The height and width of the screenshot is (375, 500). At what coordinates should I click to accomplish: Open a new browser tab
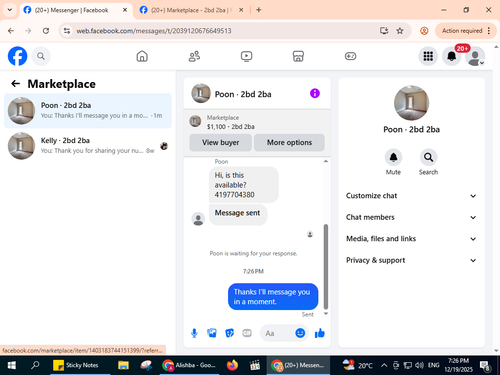258,10
